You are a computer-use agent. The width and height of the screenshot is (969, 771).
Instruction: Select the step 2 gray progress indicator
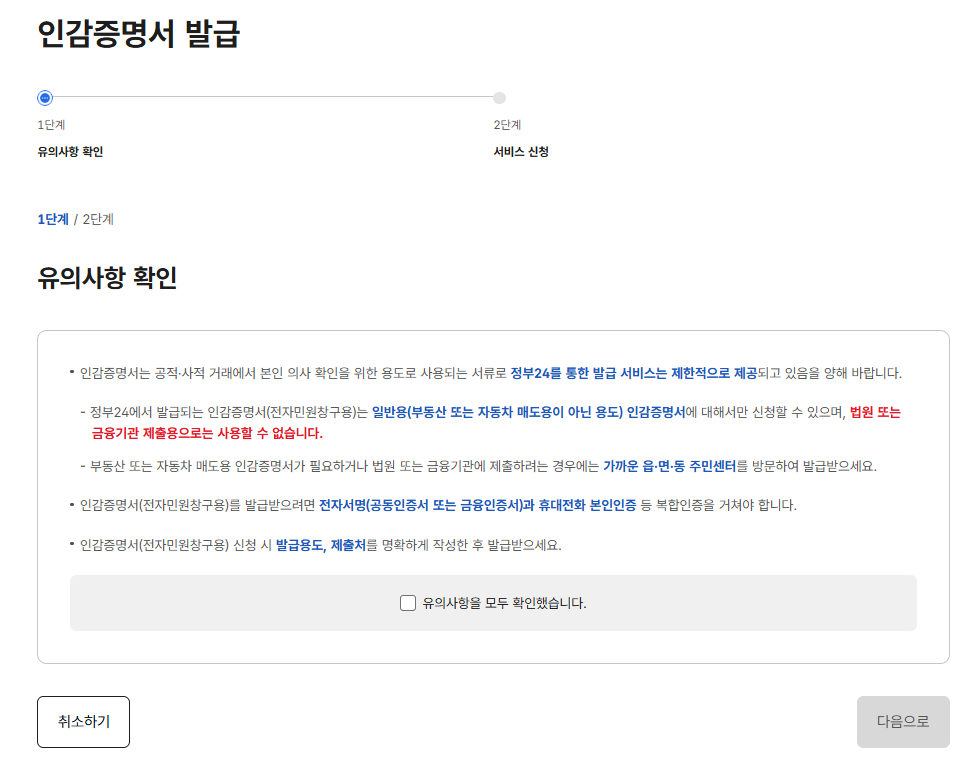[x=499, y=98]
